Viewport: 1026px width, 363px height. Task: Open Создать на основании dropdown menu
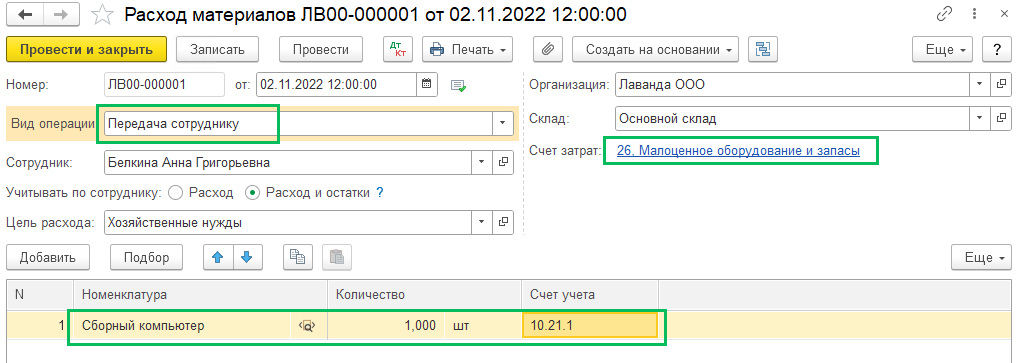(x=656, y=49)
